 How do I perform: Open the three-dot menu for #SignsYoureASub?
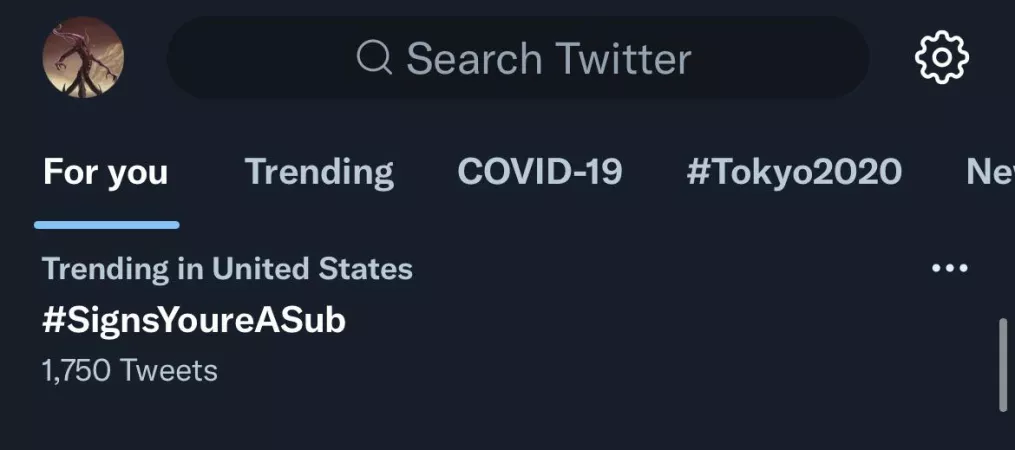click(x=949, y=268)
